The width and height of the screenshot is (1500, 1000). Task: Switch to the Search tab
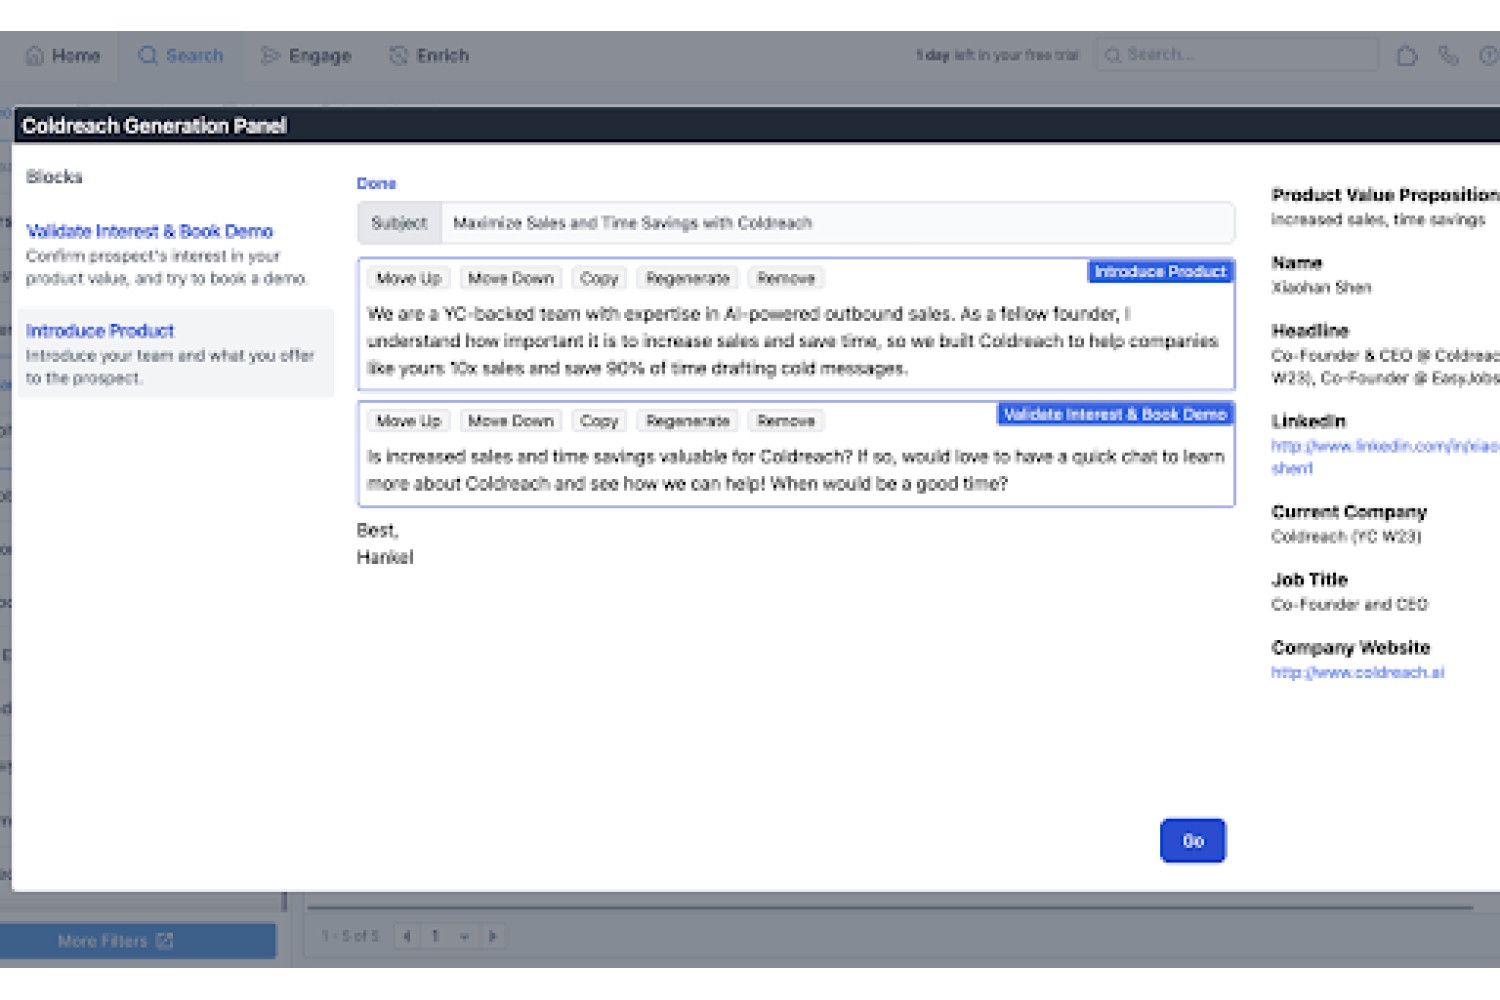[181, 56]
